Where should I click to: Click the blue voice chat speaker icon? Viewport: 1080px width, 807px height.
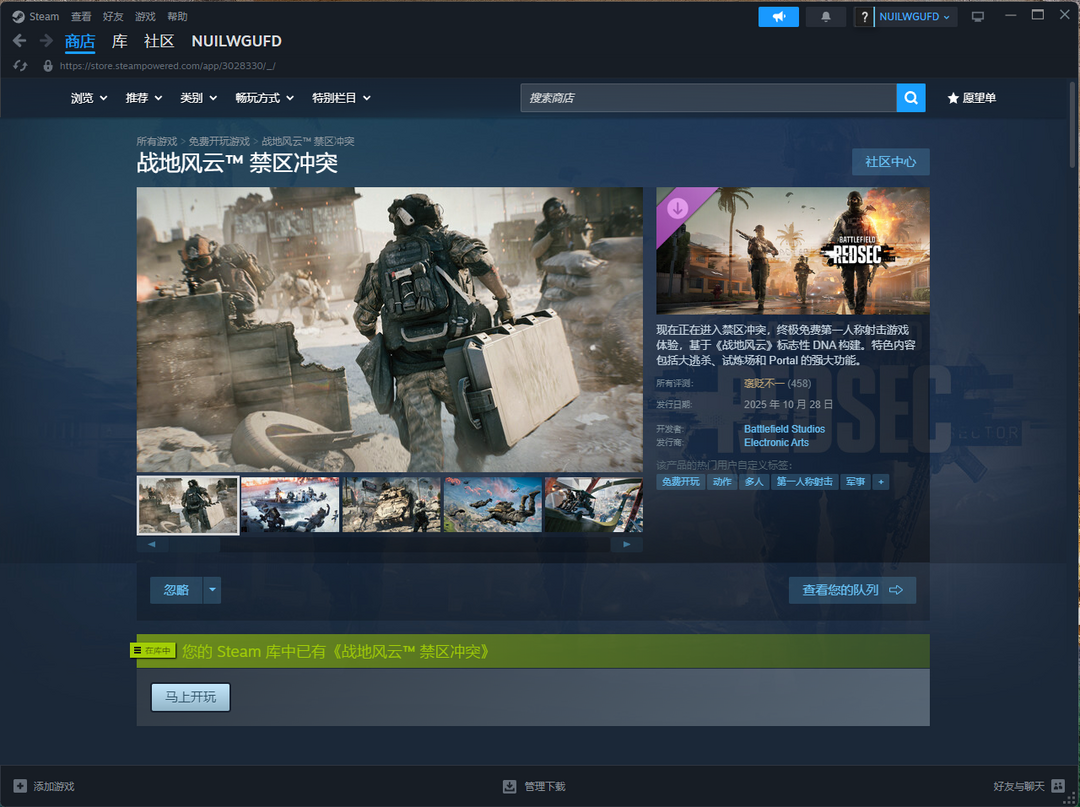[x=778, y=16]
